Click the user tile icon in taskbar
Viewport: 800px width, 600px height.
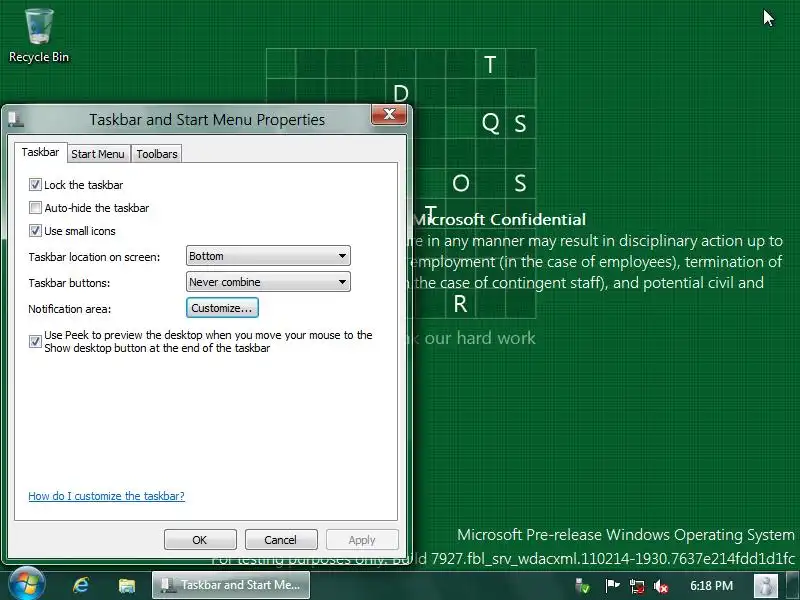coord(766,585)
